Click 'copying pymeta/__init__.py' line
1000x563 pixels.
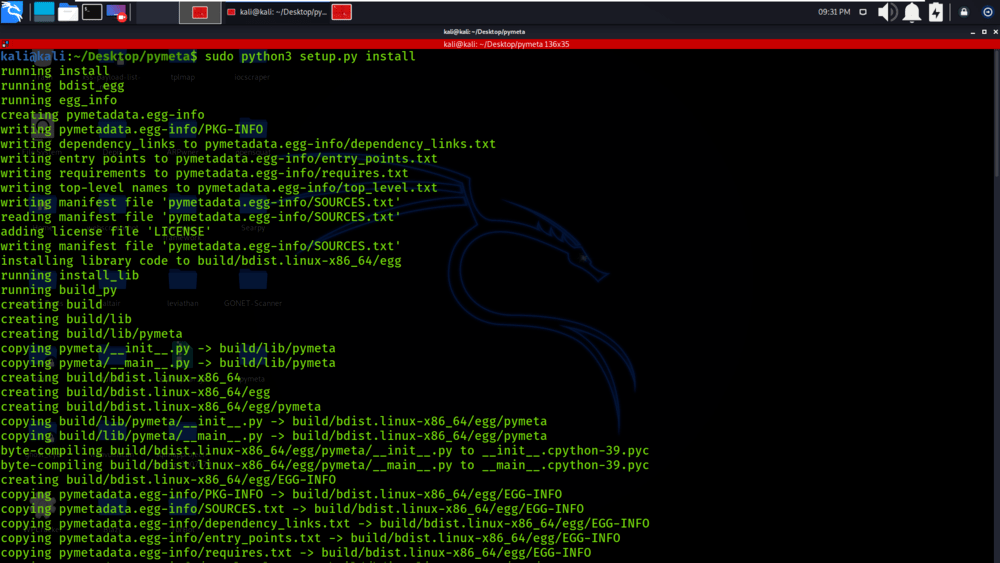pyautogui.click(x=168, y=349)
